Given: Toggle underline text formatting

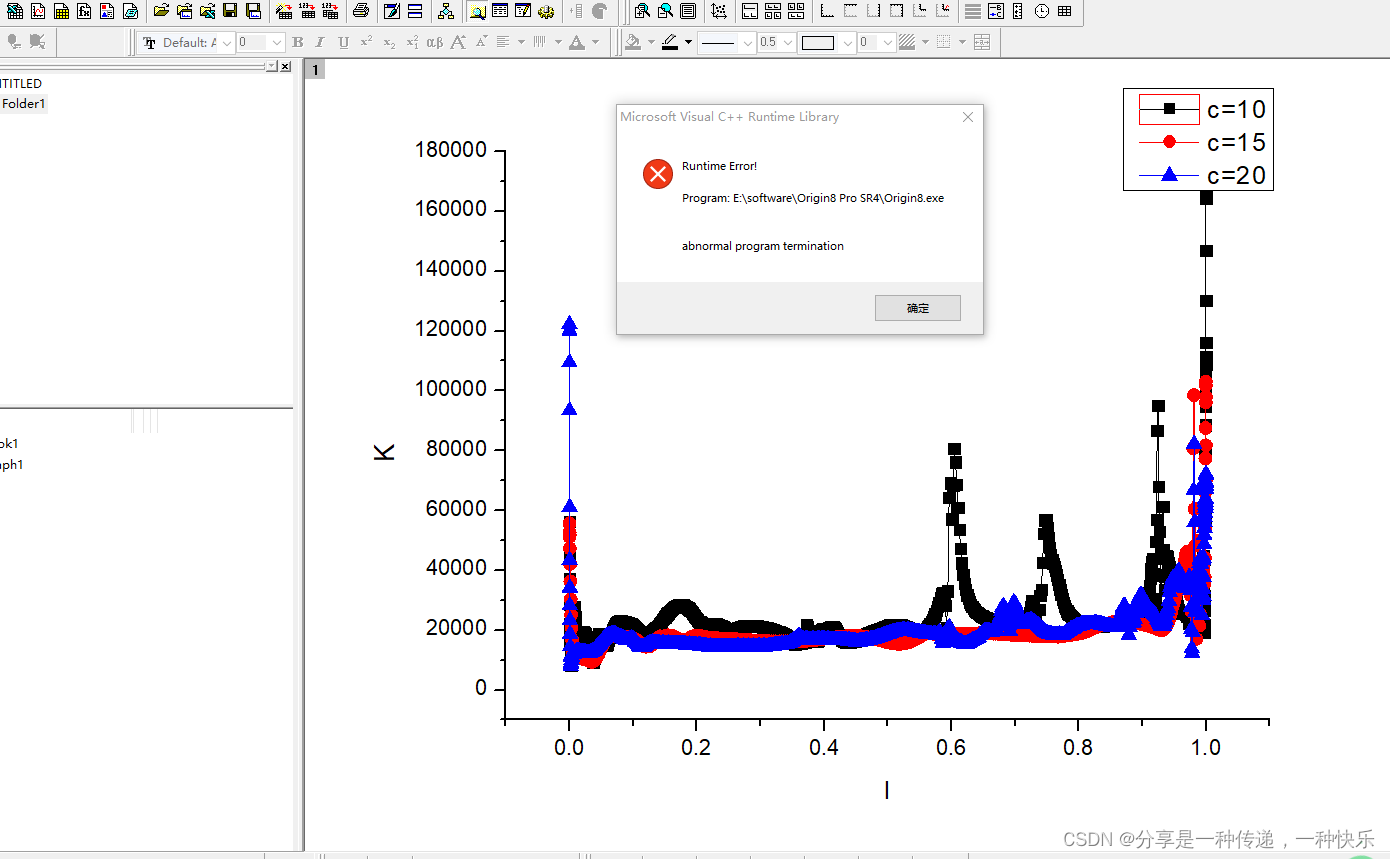Looking at the screenshot, I should (344, 42).
